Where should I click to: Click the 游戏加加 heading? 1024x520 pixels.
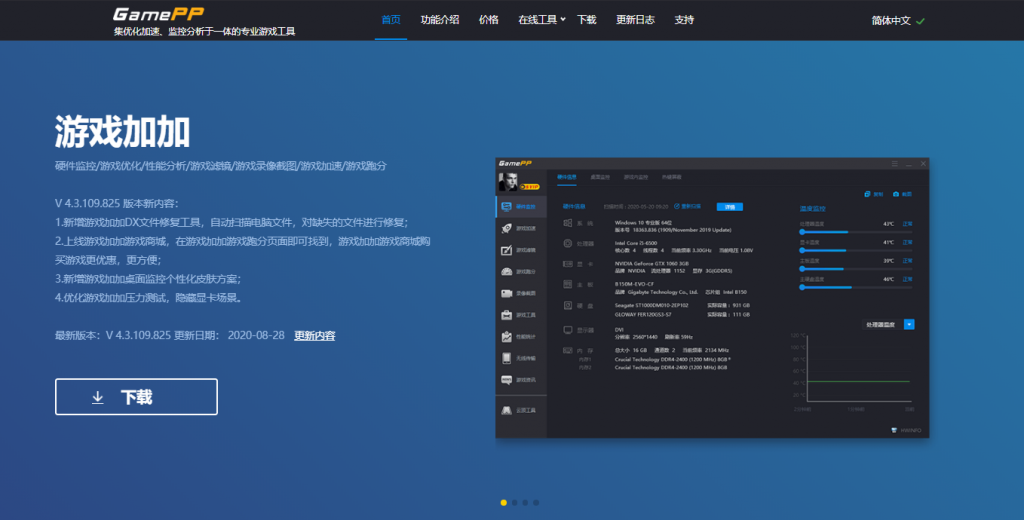pos(123,132)
